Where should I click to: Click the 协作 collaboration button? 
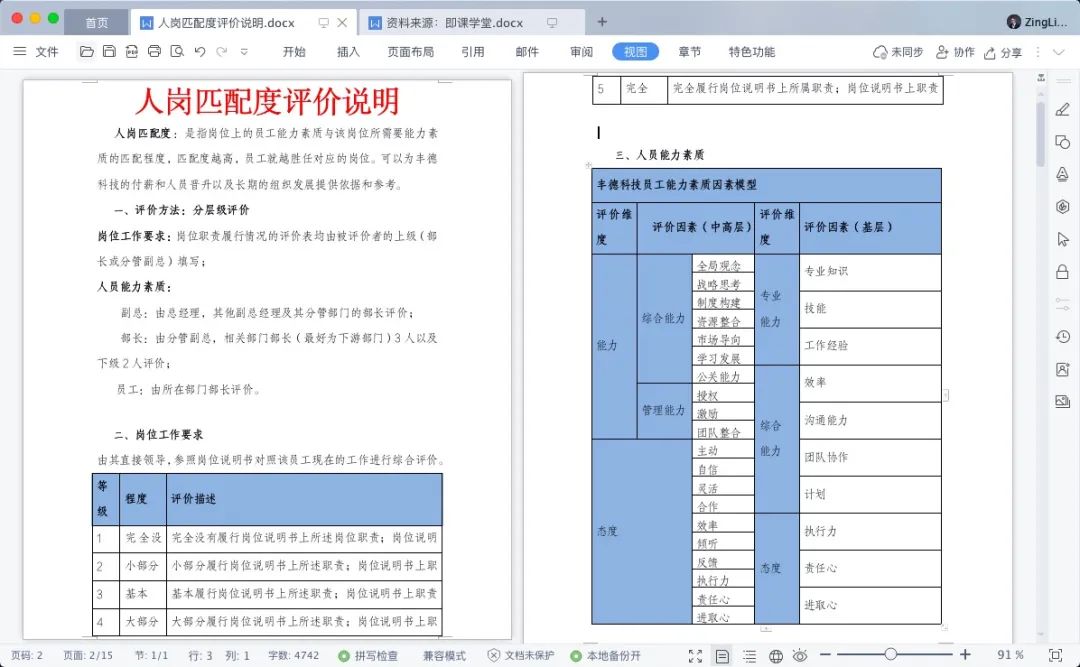tap(955, 52)
